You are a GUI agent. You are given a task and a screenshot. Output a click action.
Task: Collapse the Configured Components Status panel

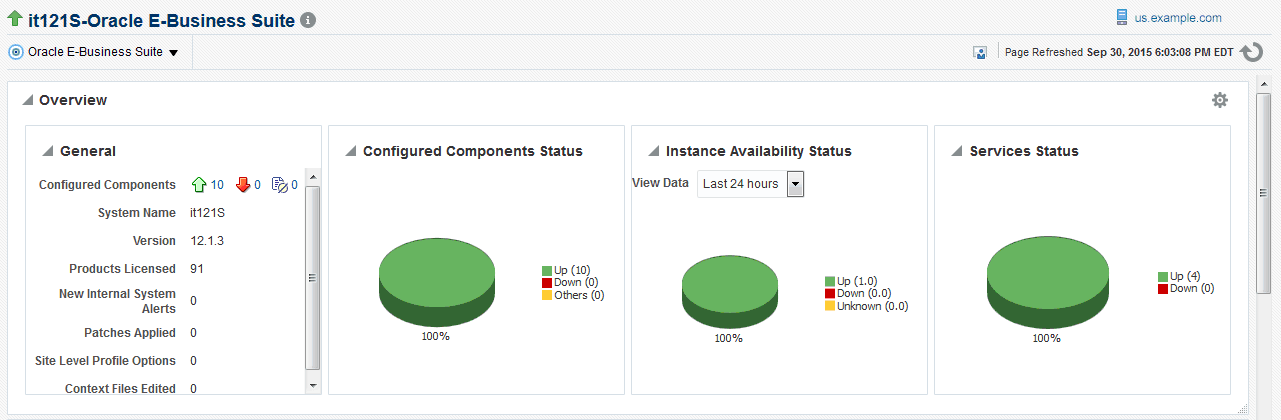351,151
